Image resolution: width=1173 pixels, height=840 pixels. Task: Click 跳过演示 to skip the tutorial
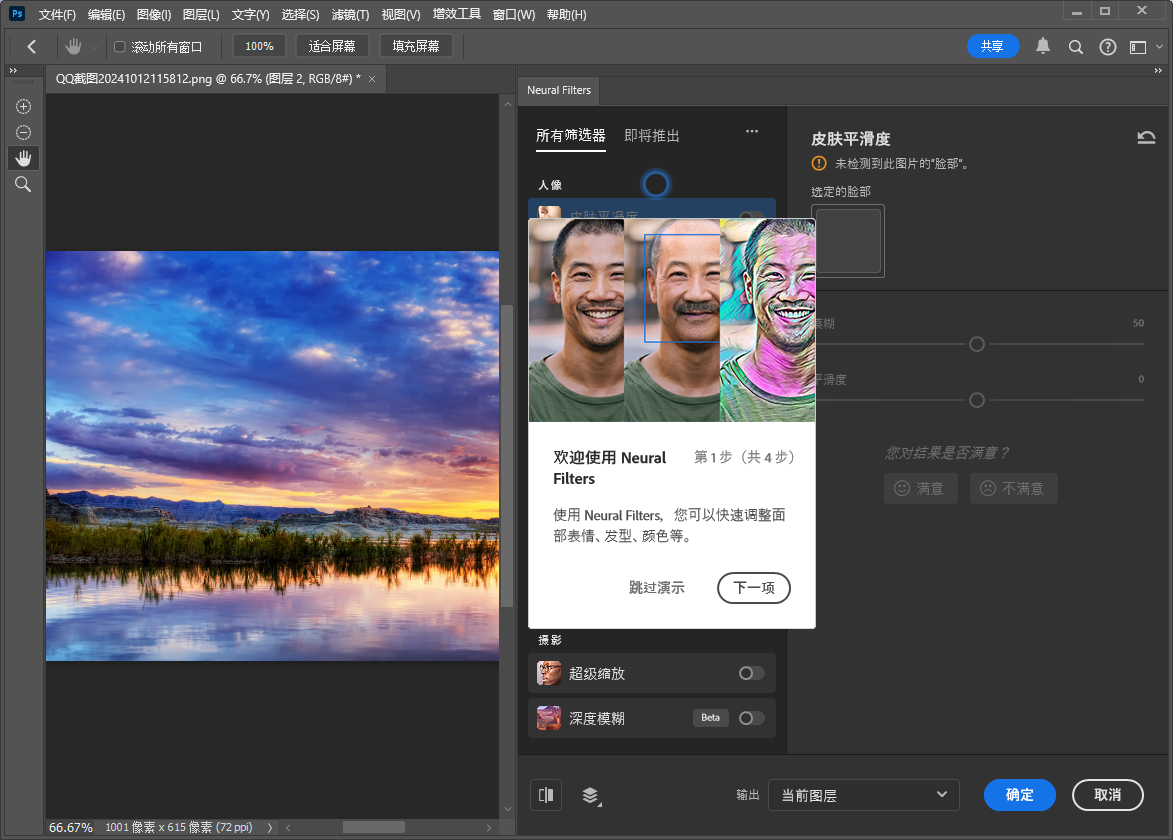point(656,588)
